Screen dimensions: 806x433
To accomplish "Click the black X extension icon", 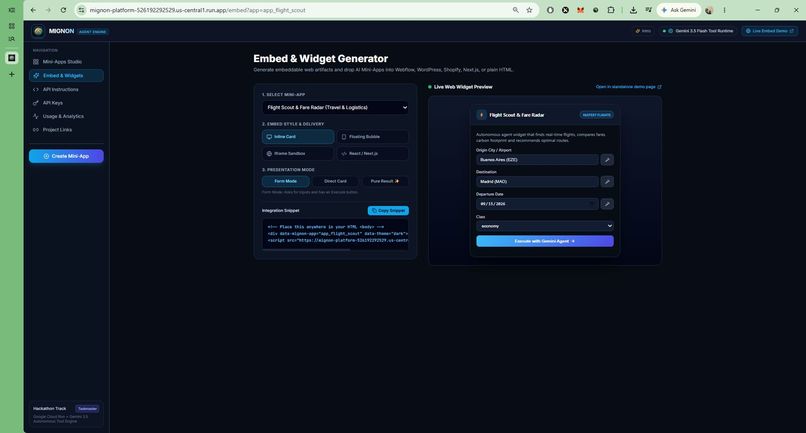I will (x=565, y=10).
